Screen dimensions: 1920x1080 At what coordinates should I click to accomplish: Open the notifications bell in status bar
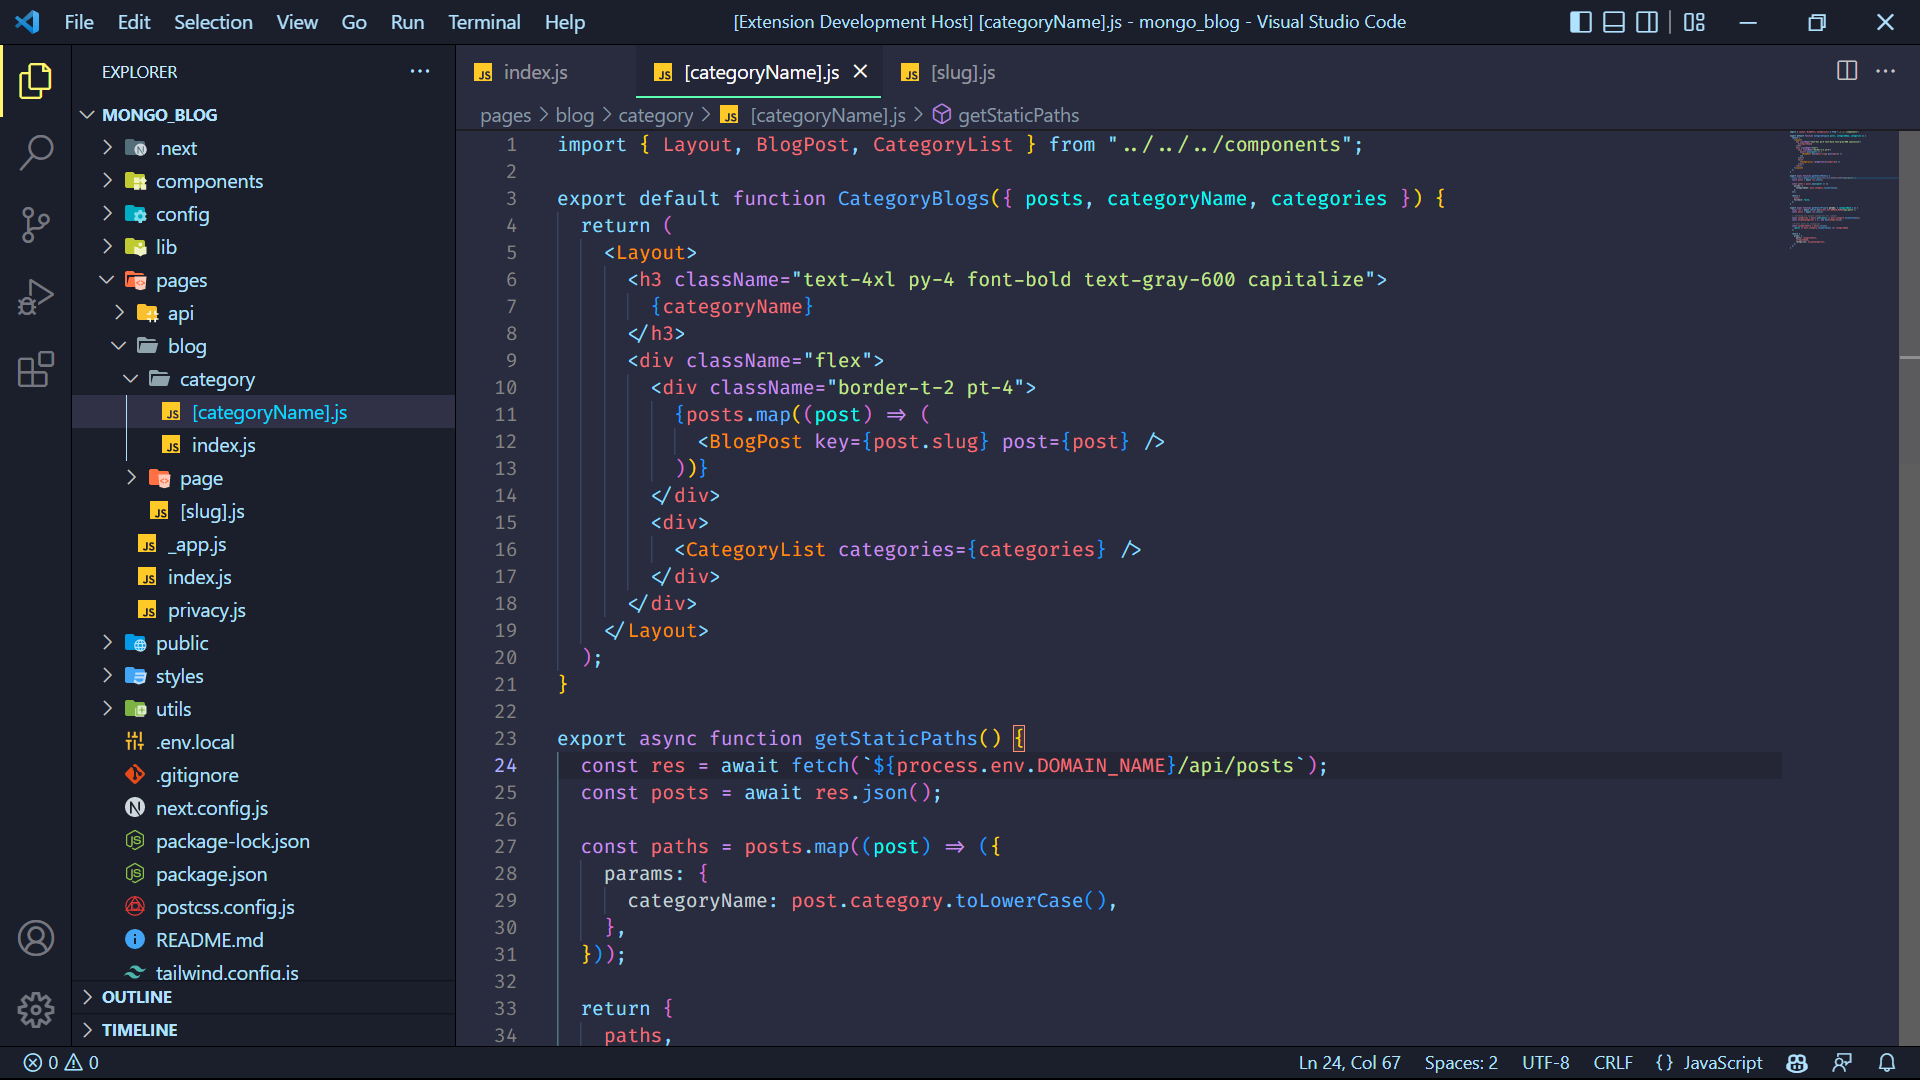(1886, 1062)
